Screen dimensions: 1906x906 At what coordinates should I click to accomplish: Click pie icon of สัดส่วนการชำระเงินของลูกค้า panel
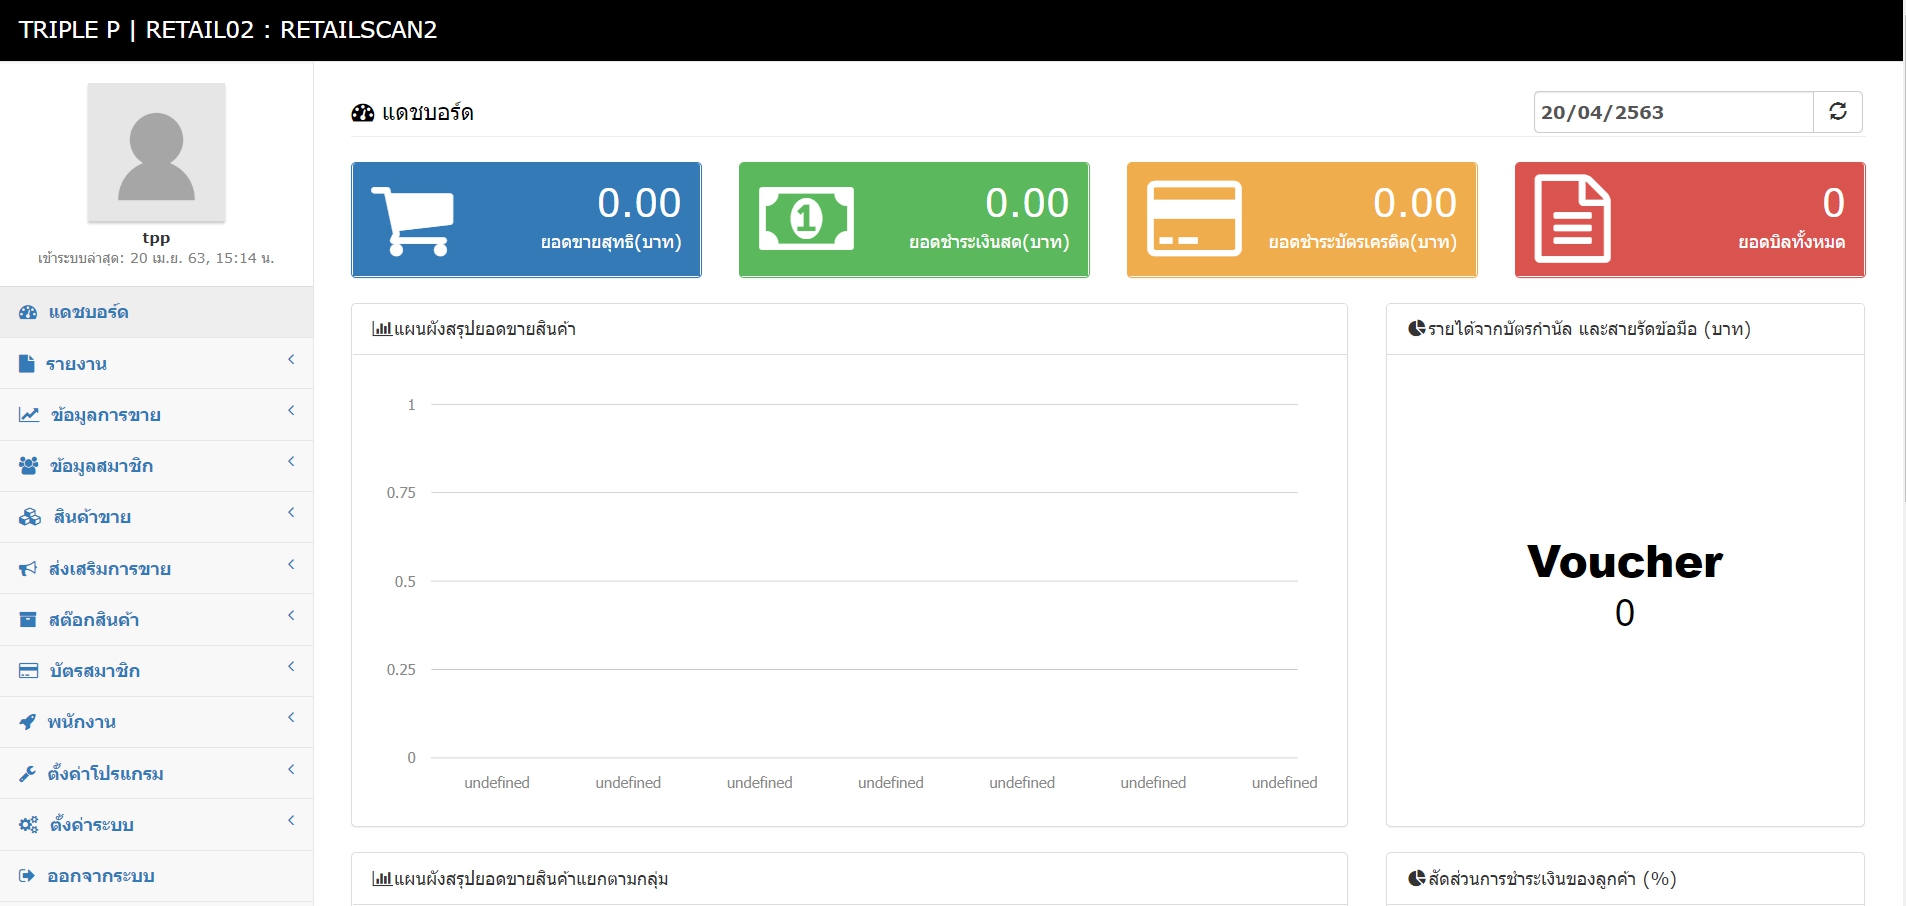1416,878
